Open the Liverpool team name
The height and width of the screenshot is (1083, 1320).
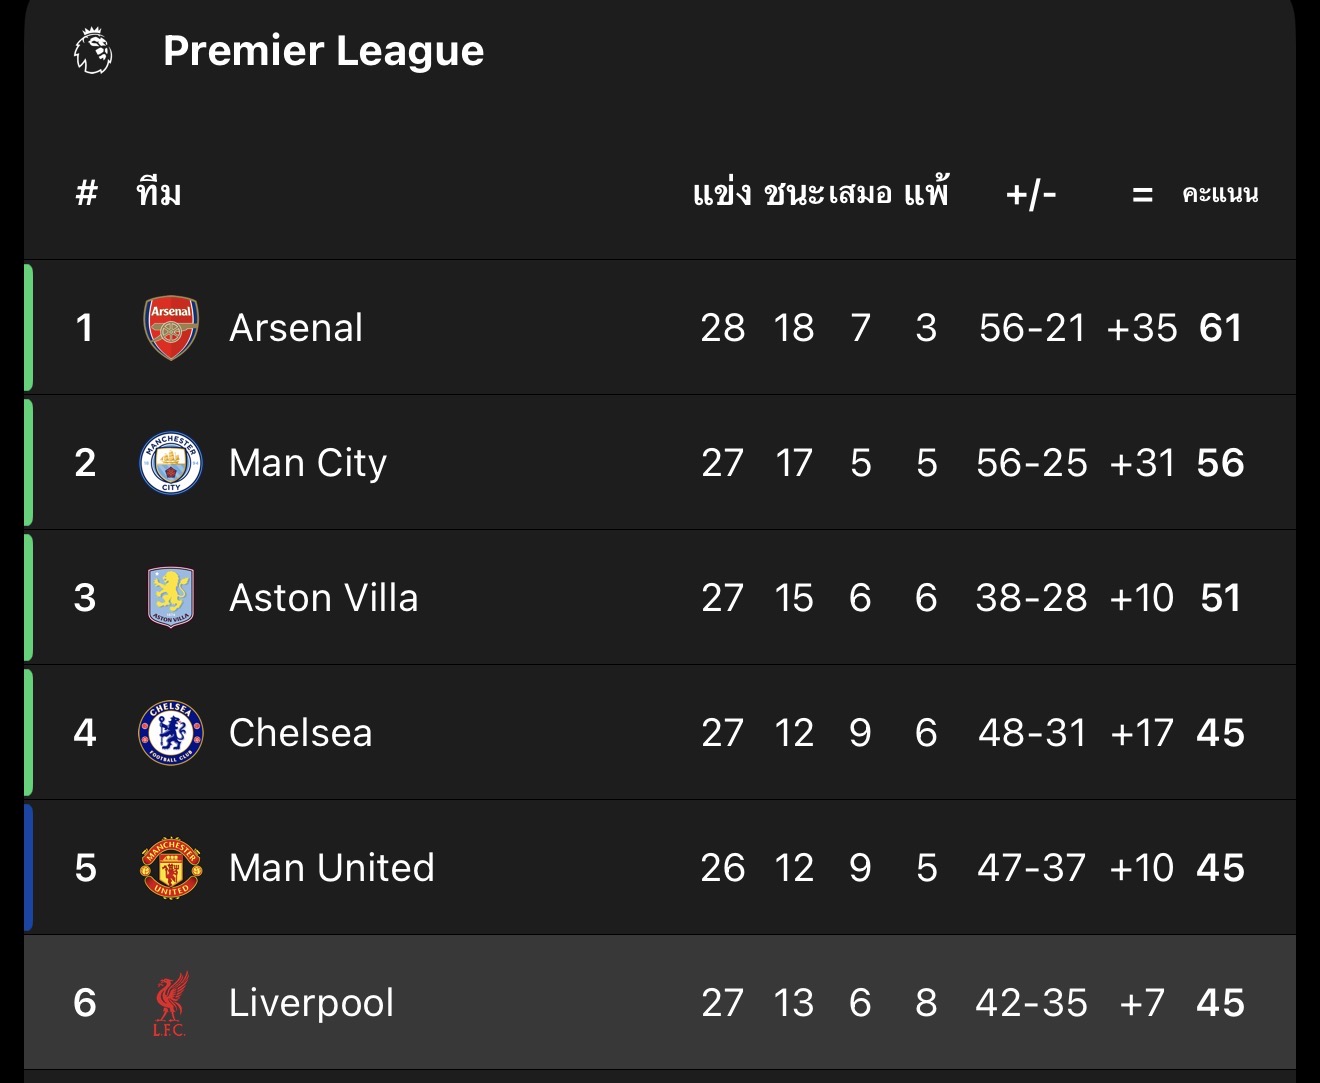(x=311, y=1003)
